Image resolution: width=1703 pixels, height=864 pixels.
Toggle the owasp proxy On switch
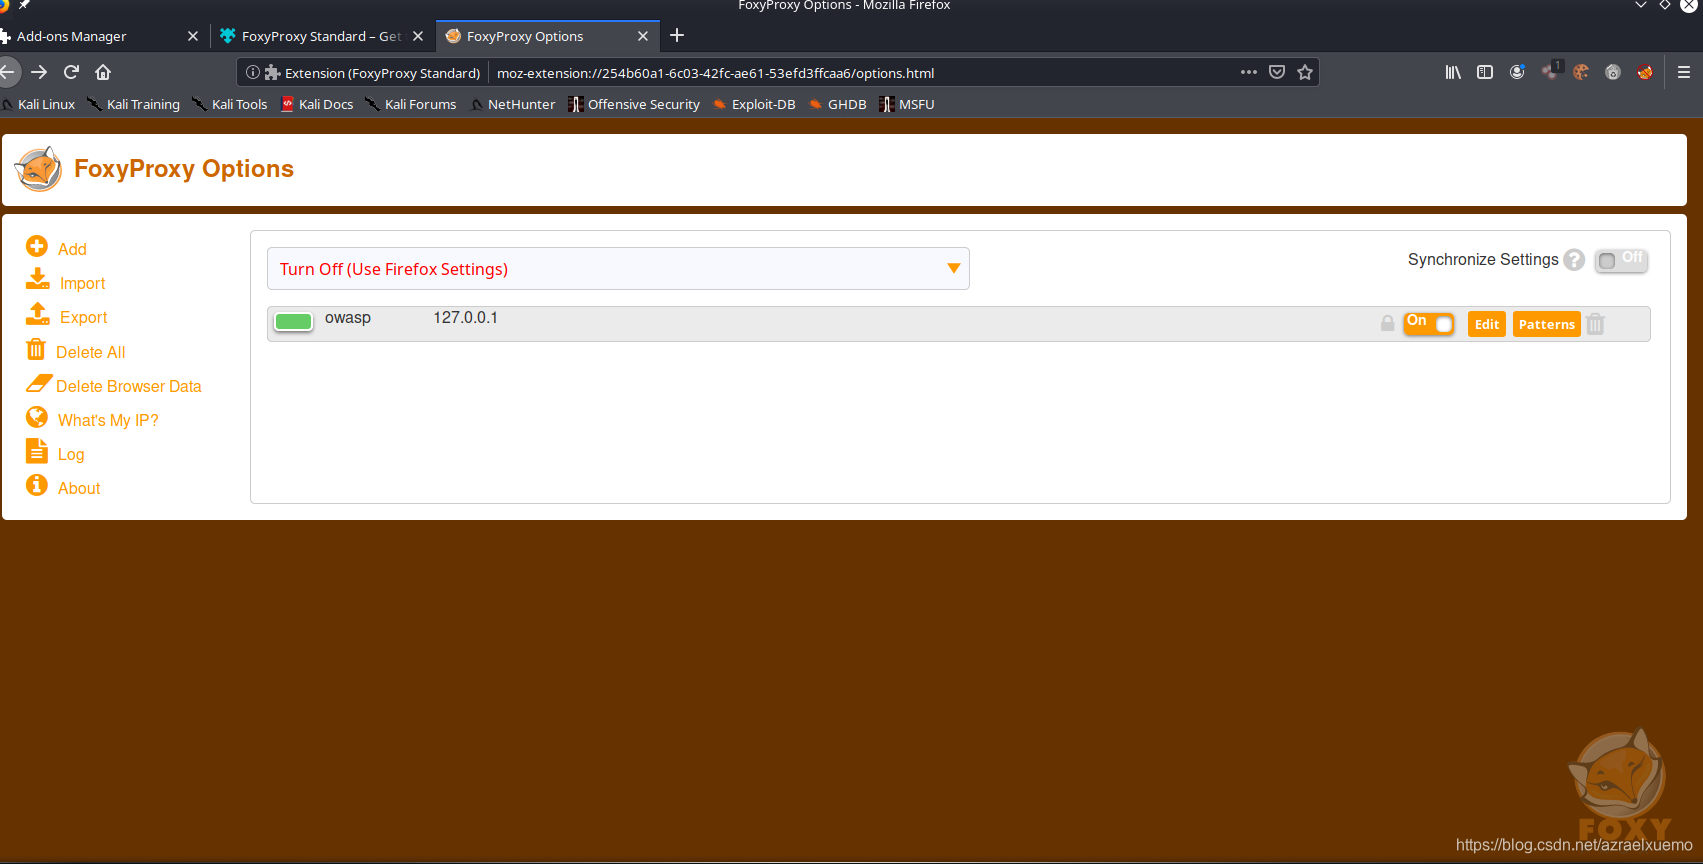1429,323
